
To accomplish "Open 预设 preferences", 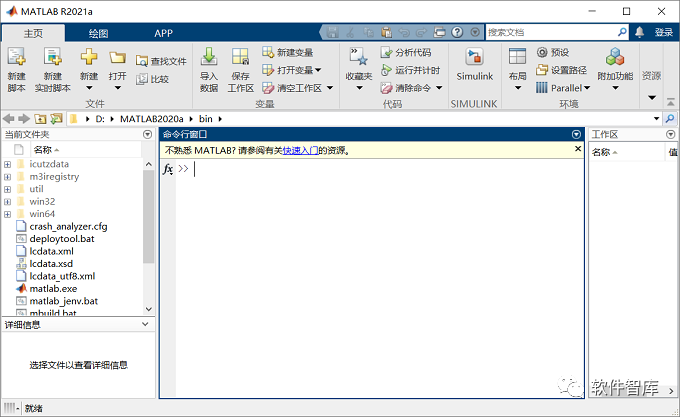I will pos(553,52).
